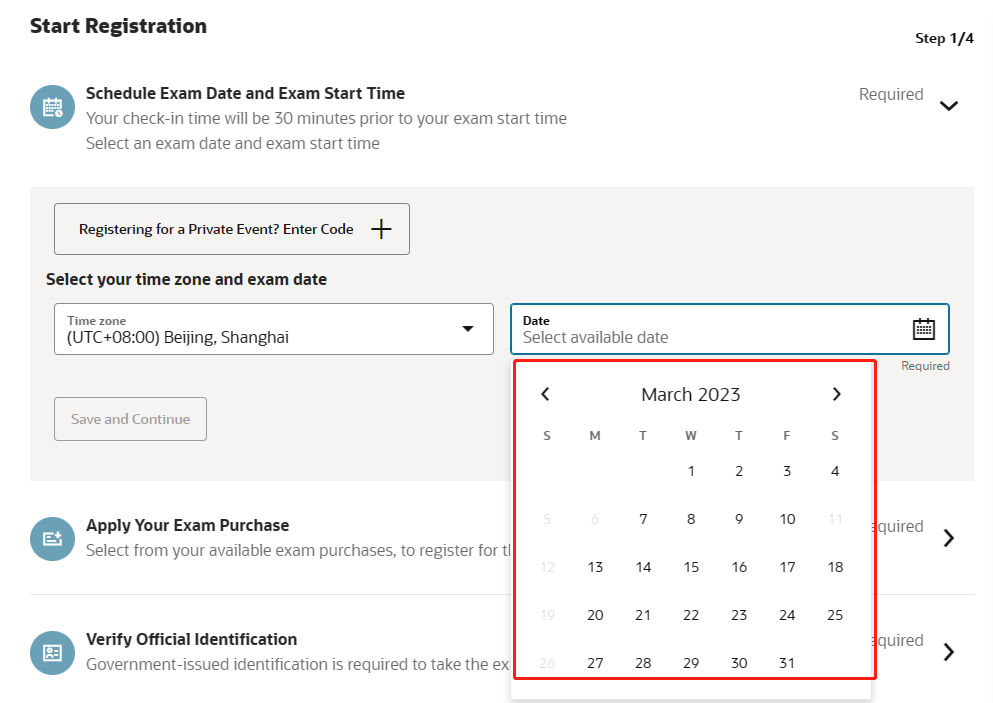Expand the Verify Official Identification section arrow
The width and height of the screenshot is (993, 703).
tap(949, 652)
